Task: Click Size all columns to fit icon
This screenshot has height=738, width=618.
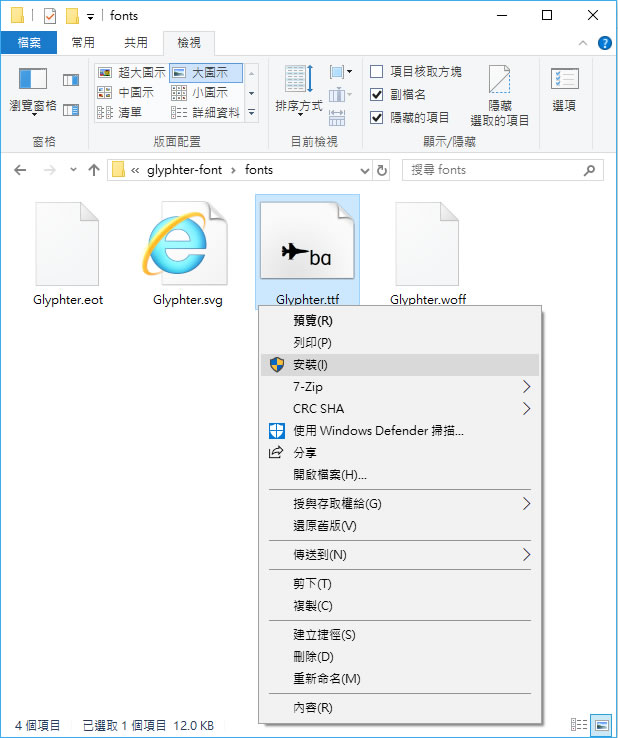Action: tap(337, 118)
